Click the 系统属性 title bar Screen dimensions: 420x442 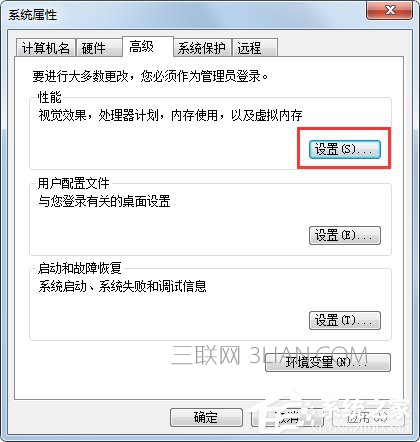coord(187,15)
